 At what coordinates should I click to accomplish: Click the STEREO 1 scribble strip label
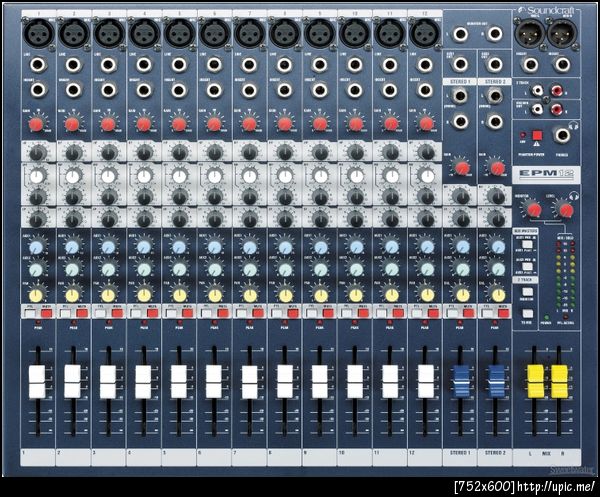[460, 453]
